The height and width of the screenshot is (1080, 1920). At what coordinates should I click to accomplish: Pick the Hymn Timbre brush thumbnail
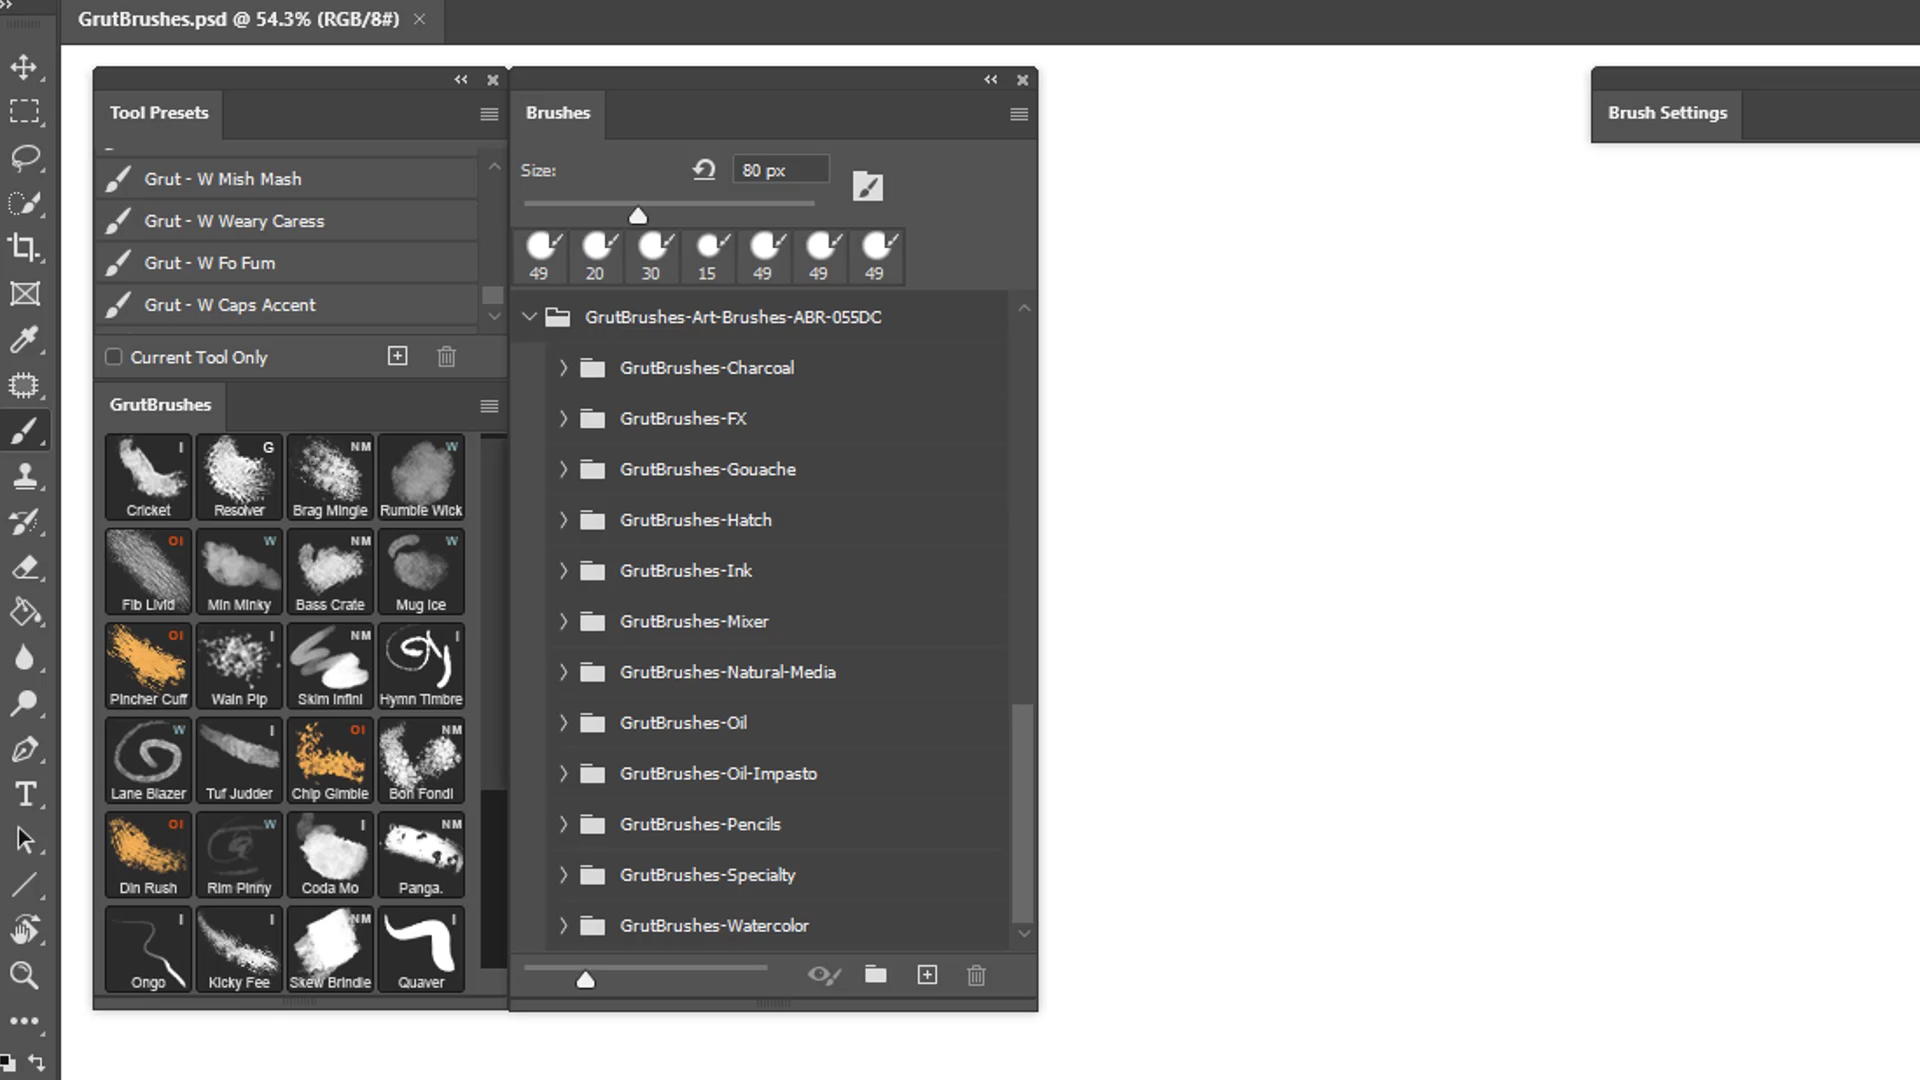421,666
